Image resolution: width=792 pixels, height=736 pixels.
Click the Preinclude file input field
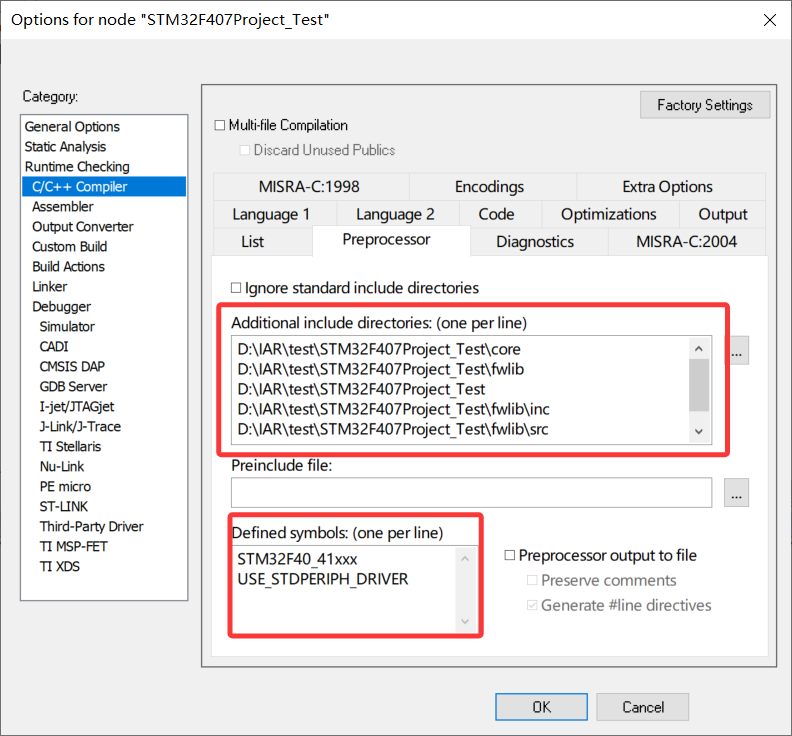(x=471, y=493)
